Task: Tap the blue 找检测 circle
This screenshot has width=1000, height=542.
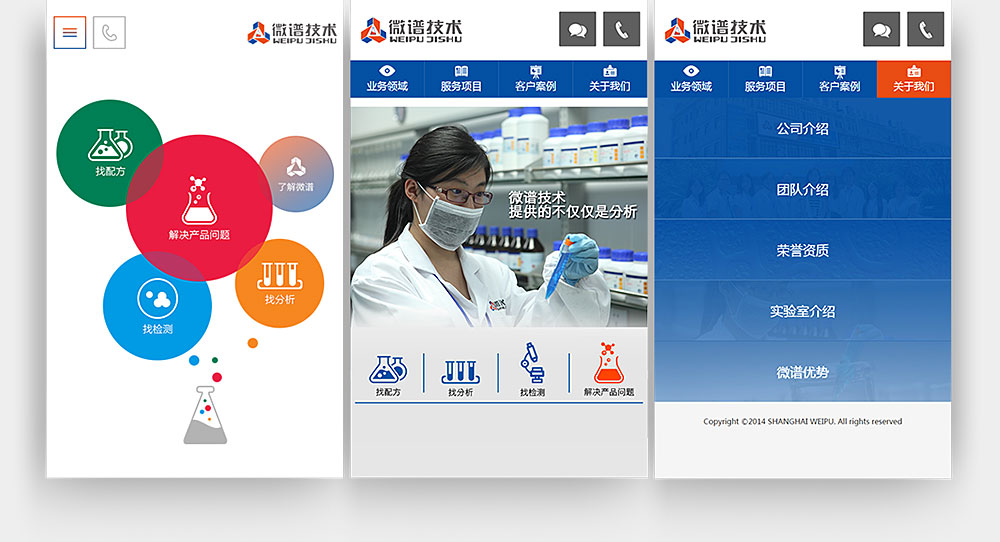Action: point(157,306)
